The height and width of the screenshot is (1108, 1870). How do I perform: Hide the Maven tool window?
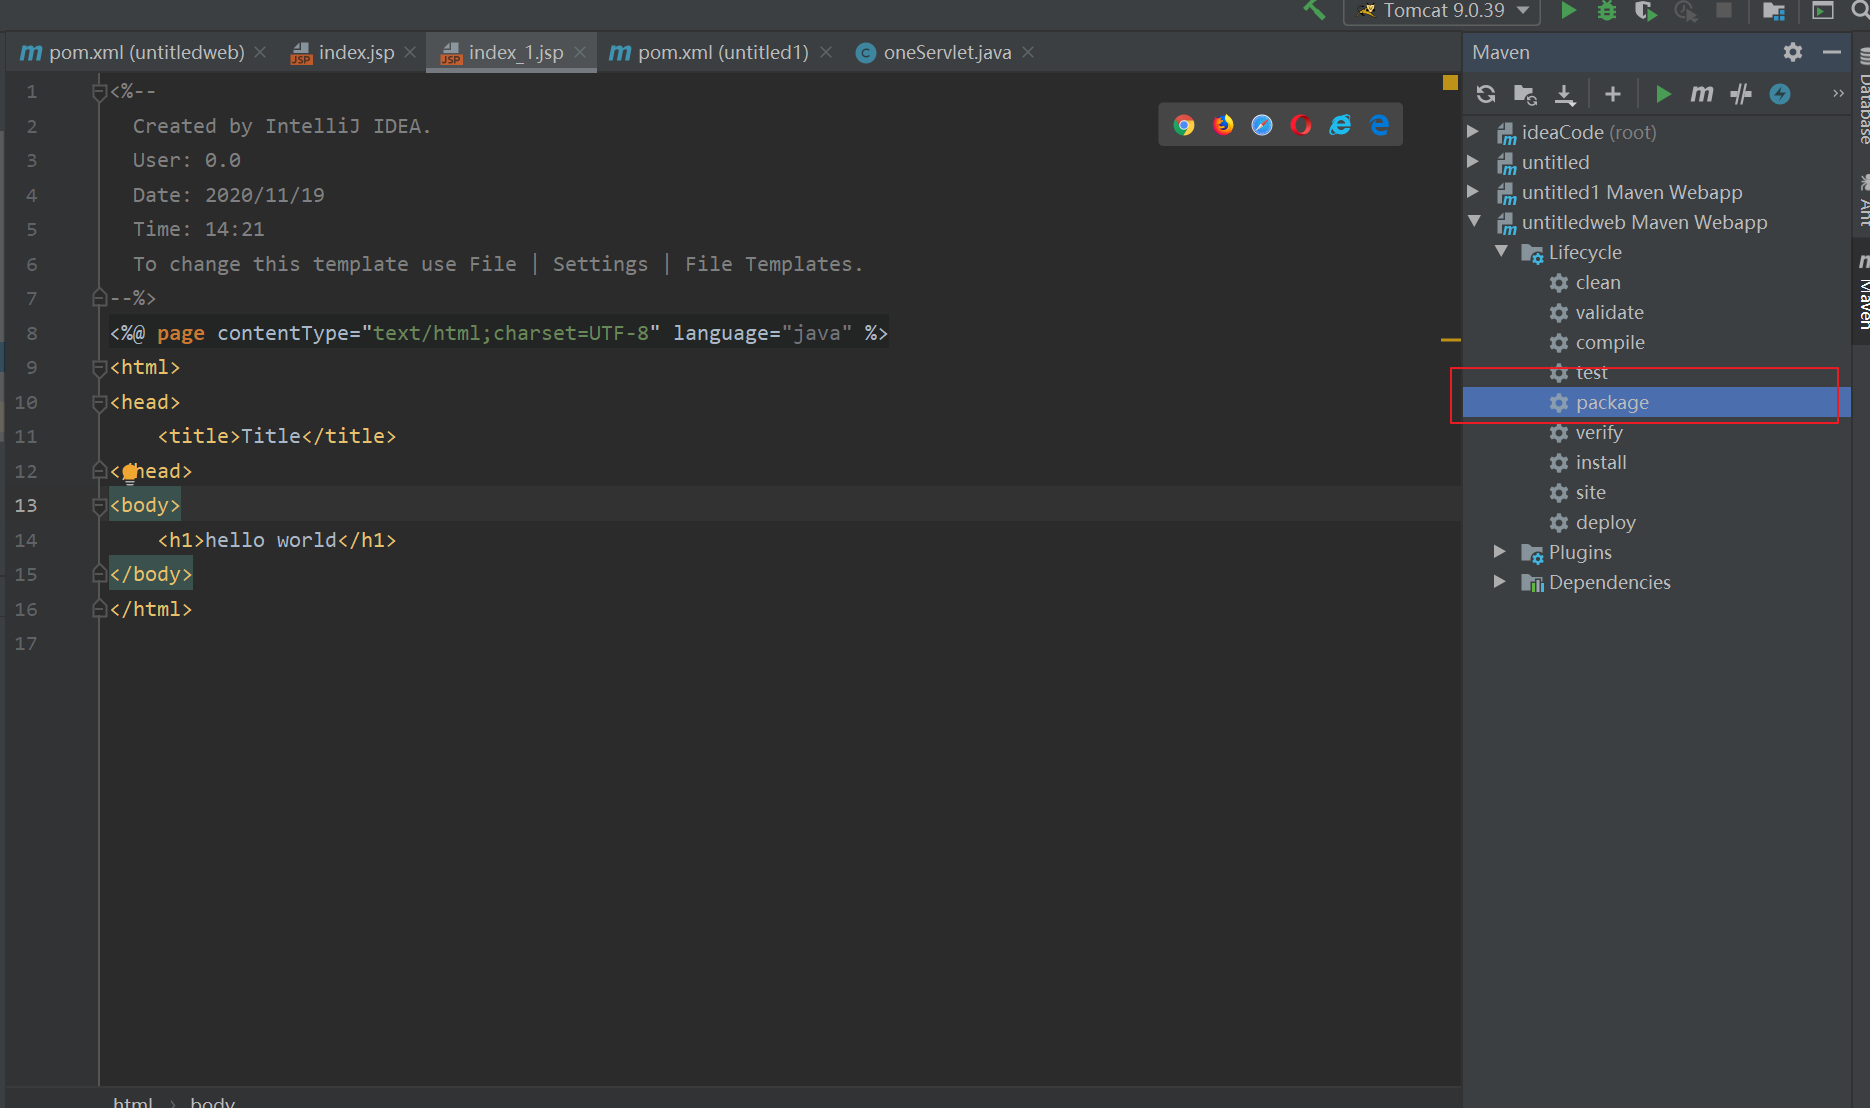point(1832,52)
